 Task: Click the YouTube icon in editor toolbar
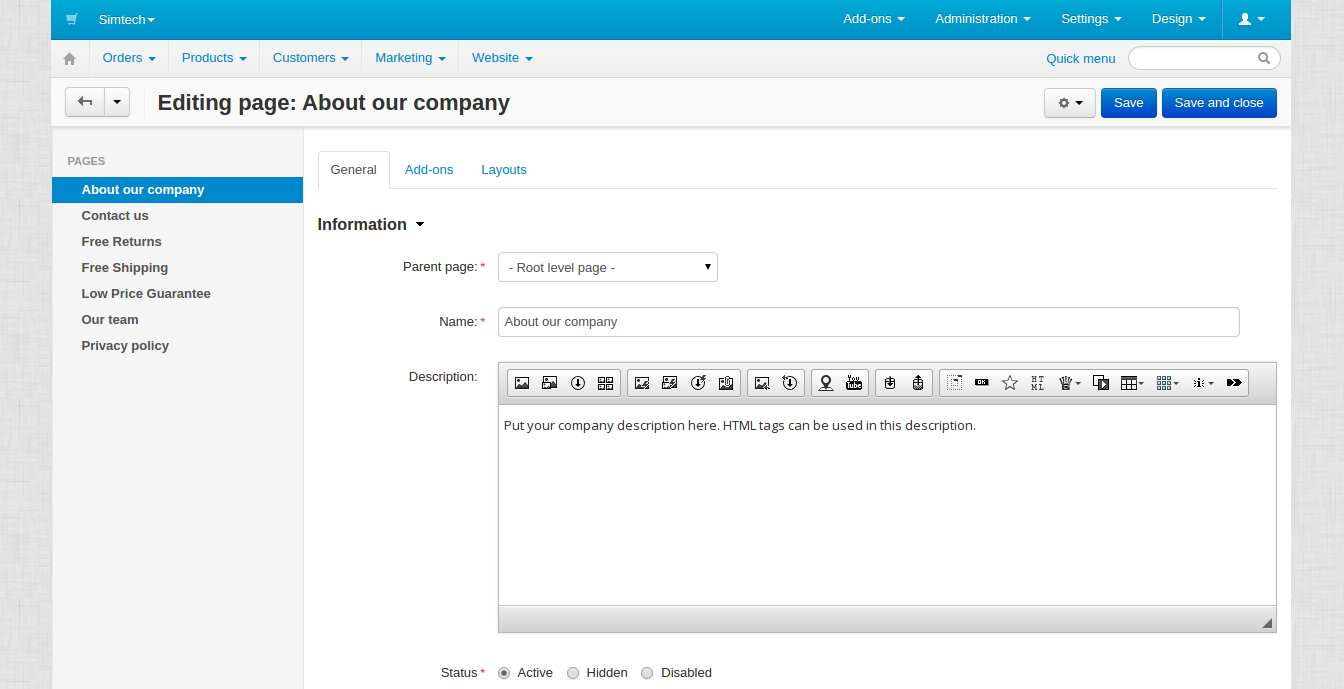[x=854, y=383]
